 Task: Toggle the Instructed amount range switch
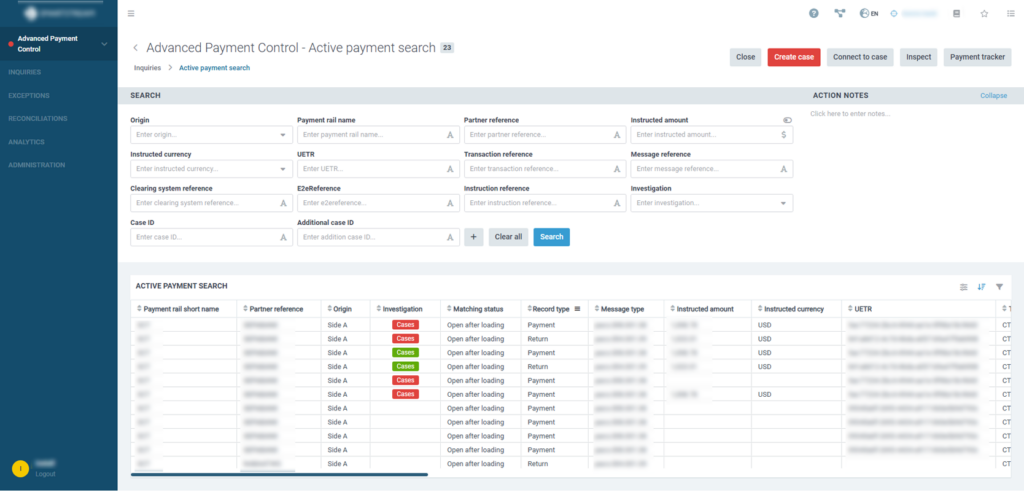pos(787,120)
